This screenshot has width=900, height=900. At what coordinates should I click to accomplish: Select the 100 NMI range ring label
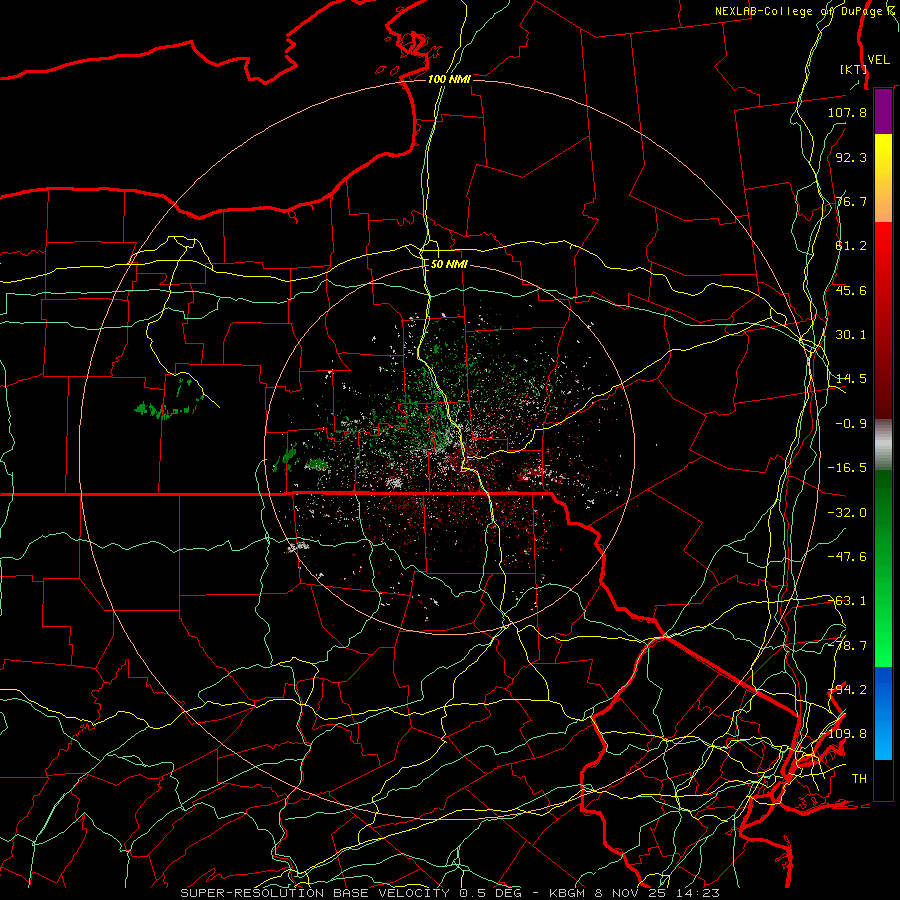click(x=449, y=79)
